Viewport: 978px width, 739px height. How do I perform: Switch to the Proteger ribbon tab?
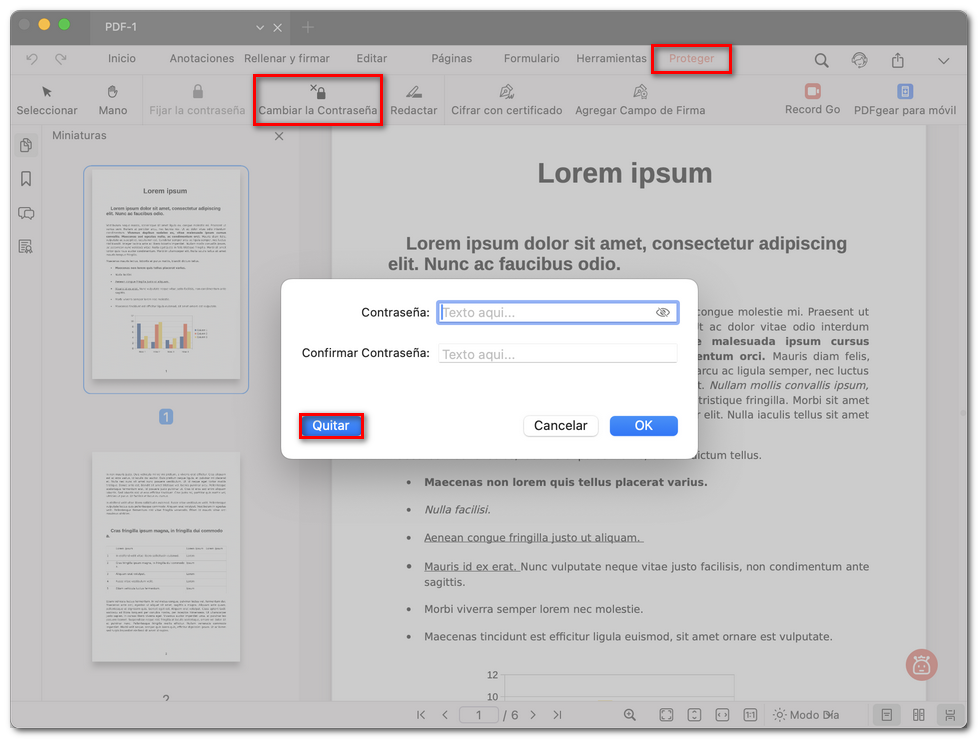(x=691, y=59)
